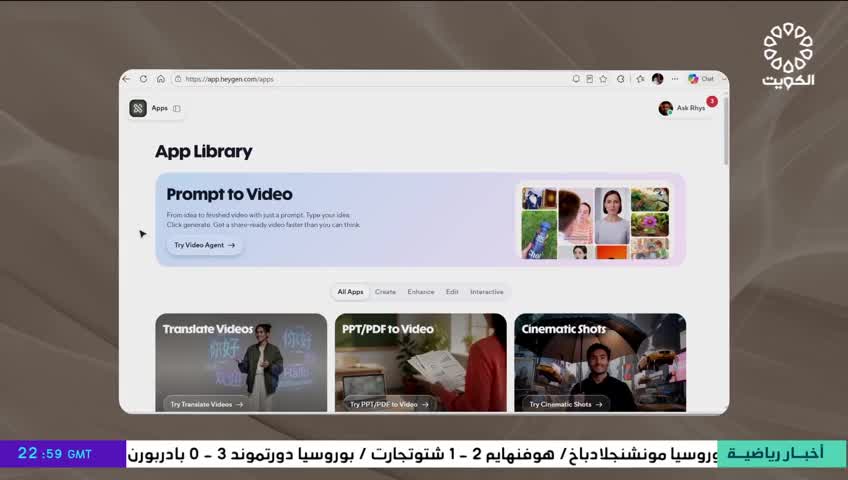The width and height of the screenshot is (848, 480).
Task: Select the All Apps tab
Action: coord(350,292)
